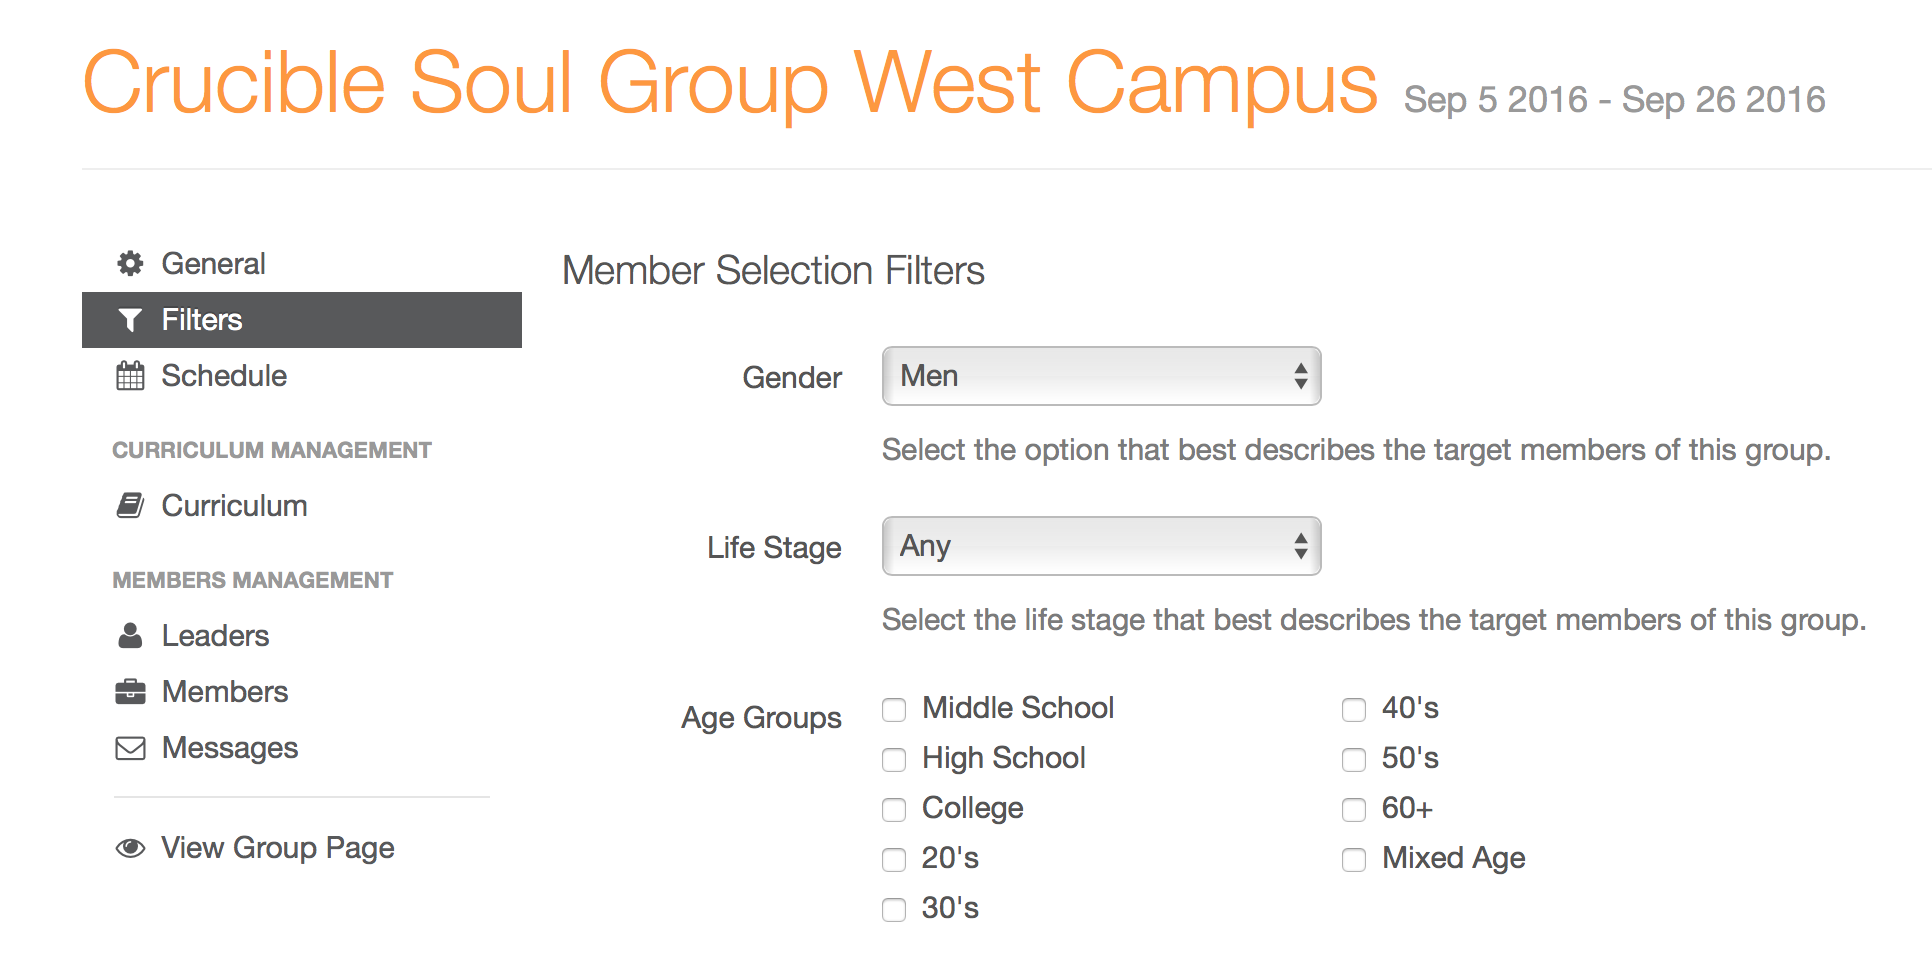Go to the Curriculum section
This screenshot has height=960, width=1932.
(x=234, y=506)
